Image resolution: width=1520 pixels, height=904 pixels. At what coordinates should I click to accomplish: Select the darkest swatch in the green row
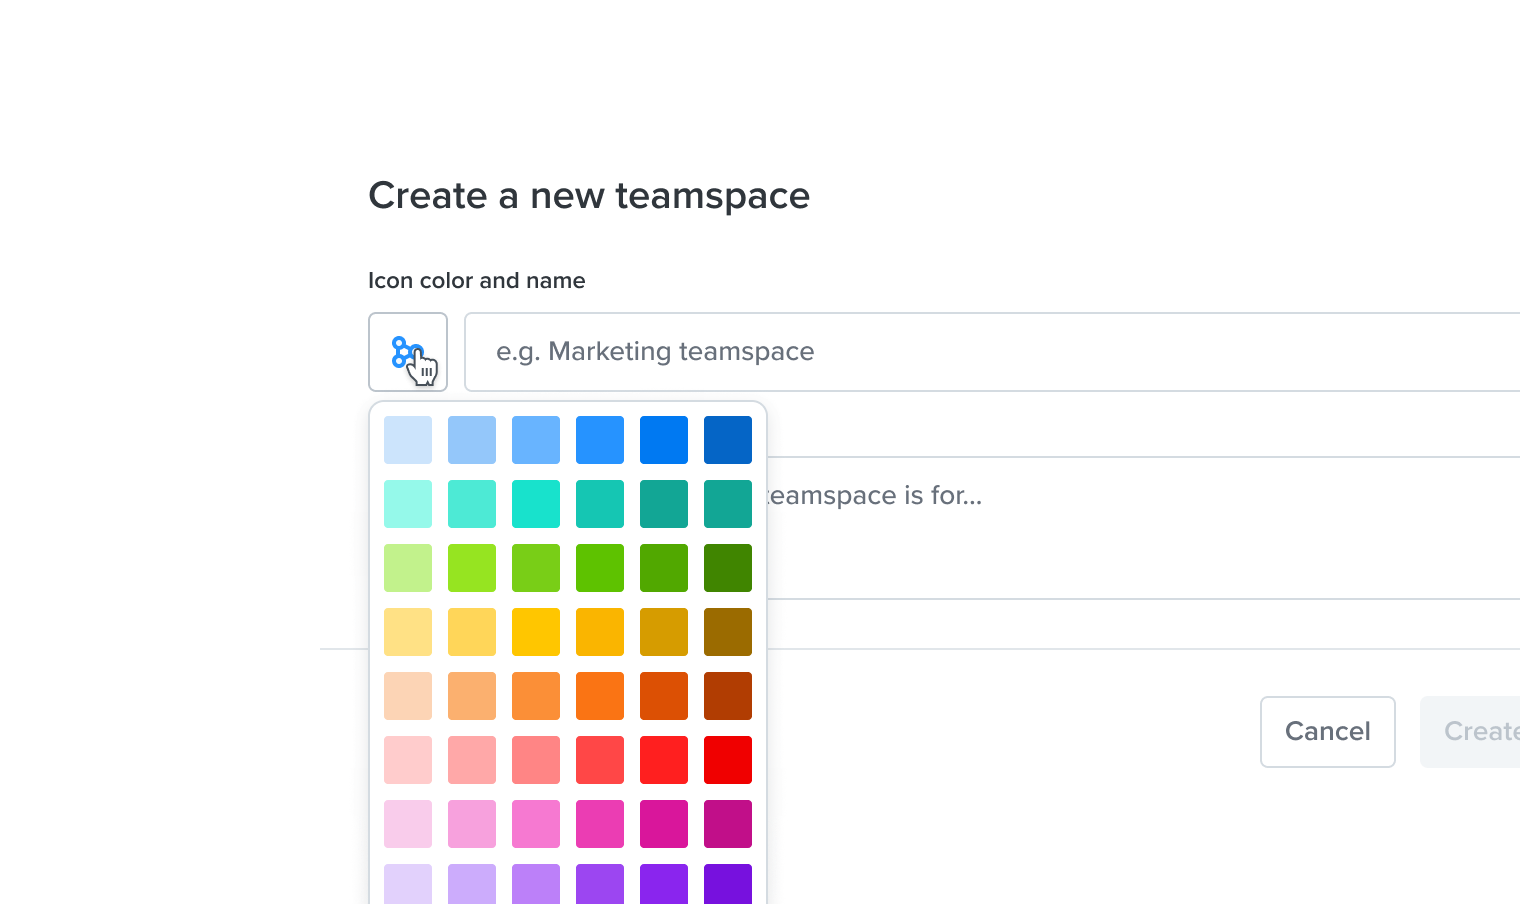point(728,568)
